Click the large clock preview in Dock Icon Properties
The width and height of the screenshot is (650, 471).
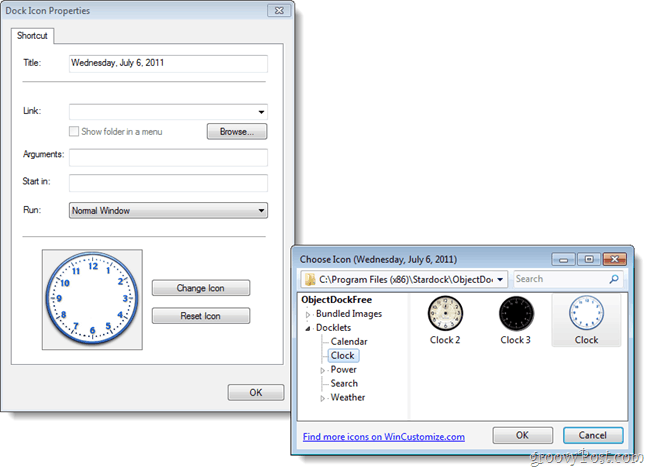click(92, 299)
